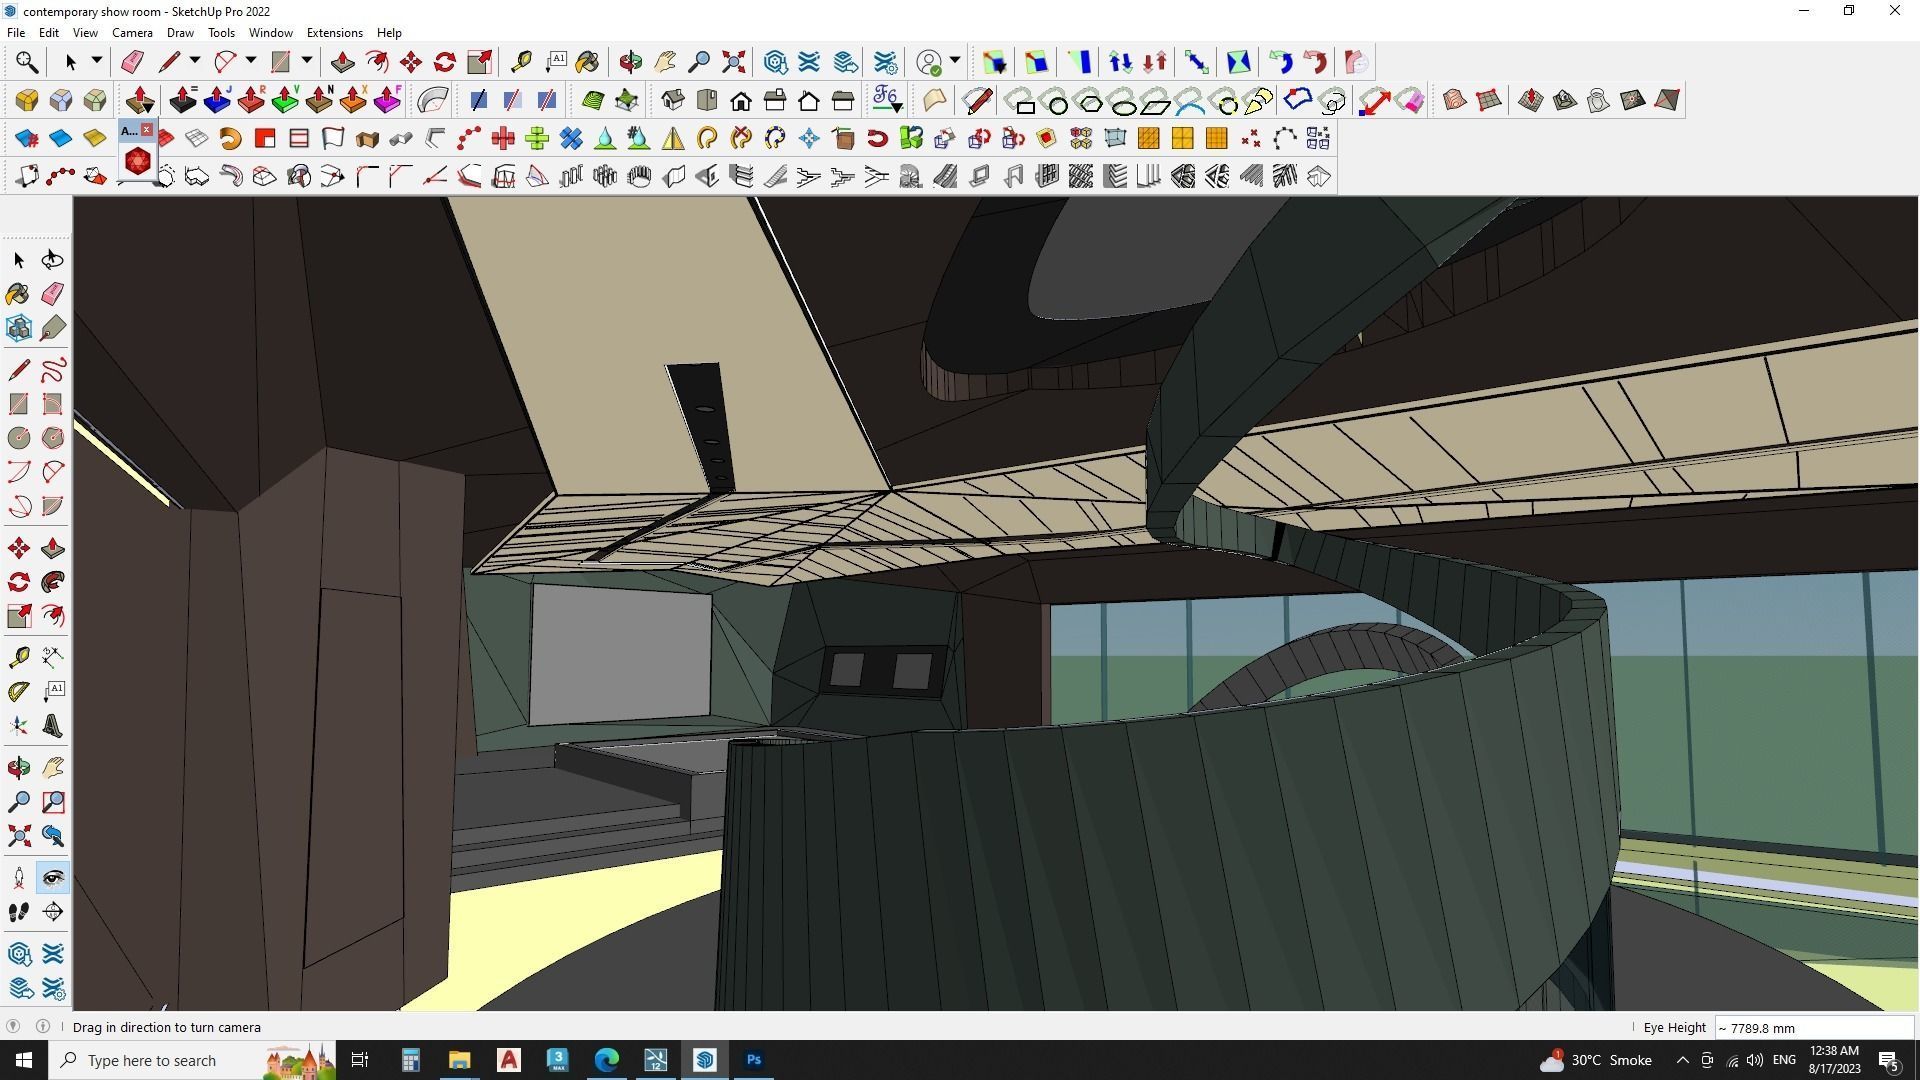The width and height of the screenshot is (1920, 1080).
Task: Toggle the Look Around eye tool
Action: click(x=53, y=878)
